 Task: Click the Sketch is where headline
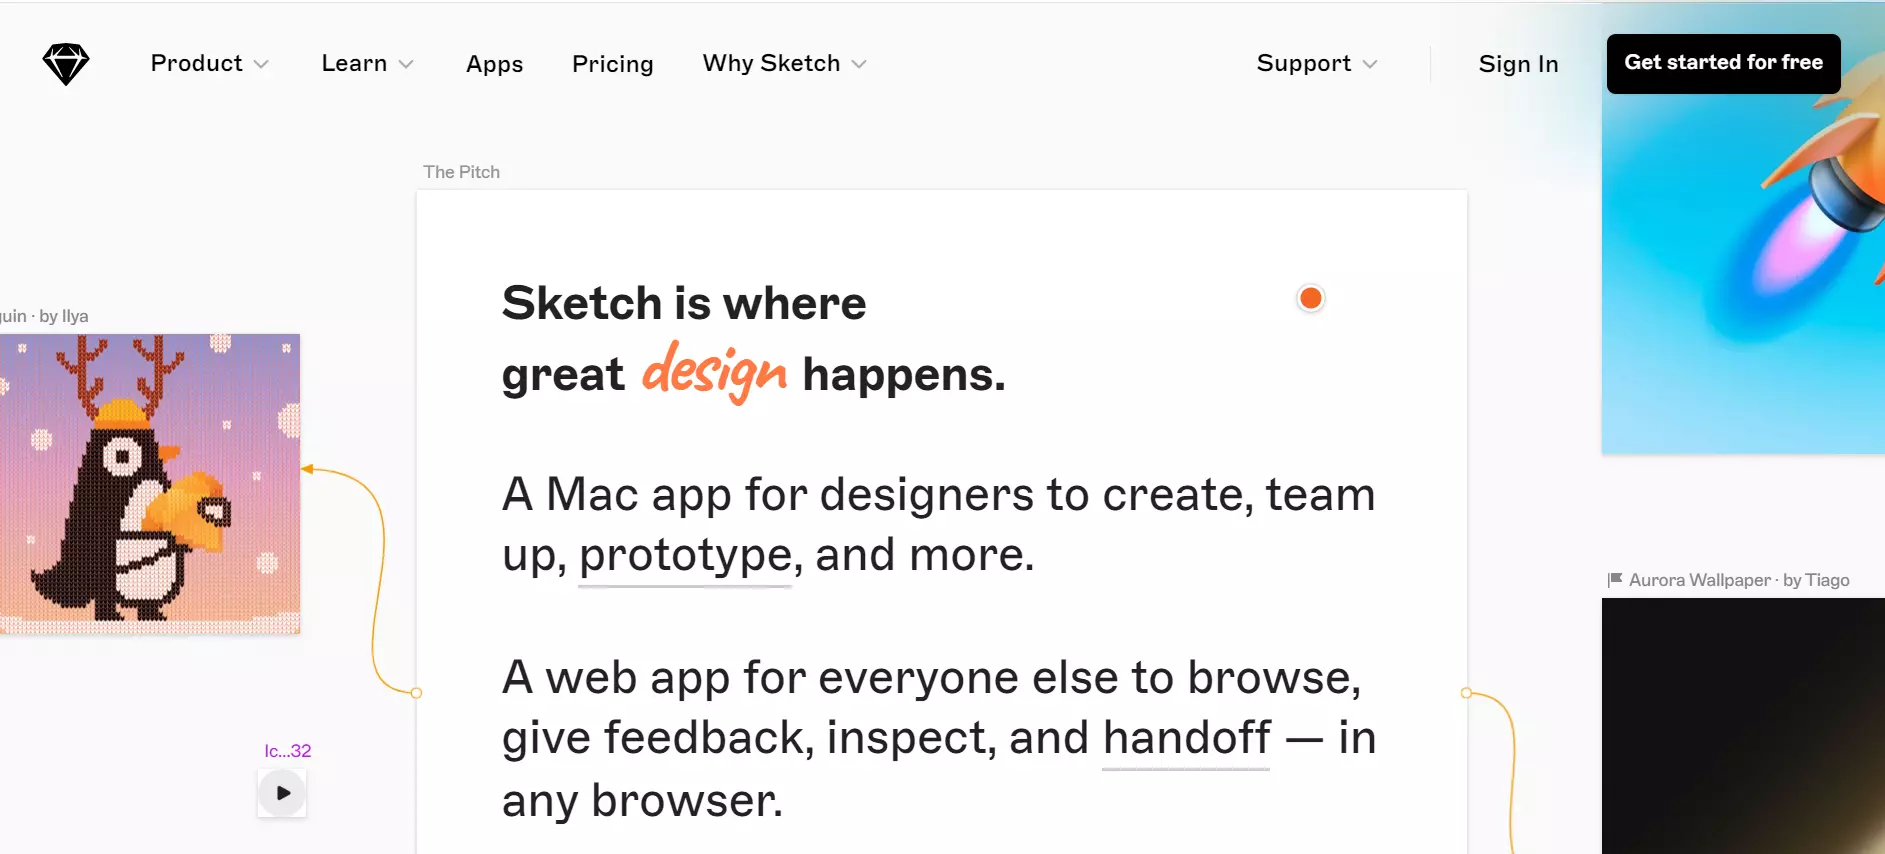pos(684,303)
